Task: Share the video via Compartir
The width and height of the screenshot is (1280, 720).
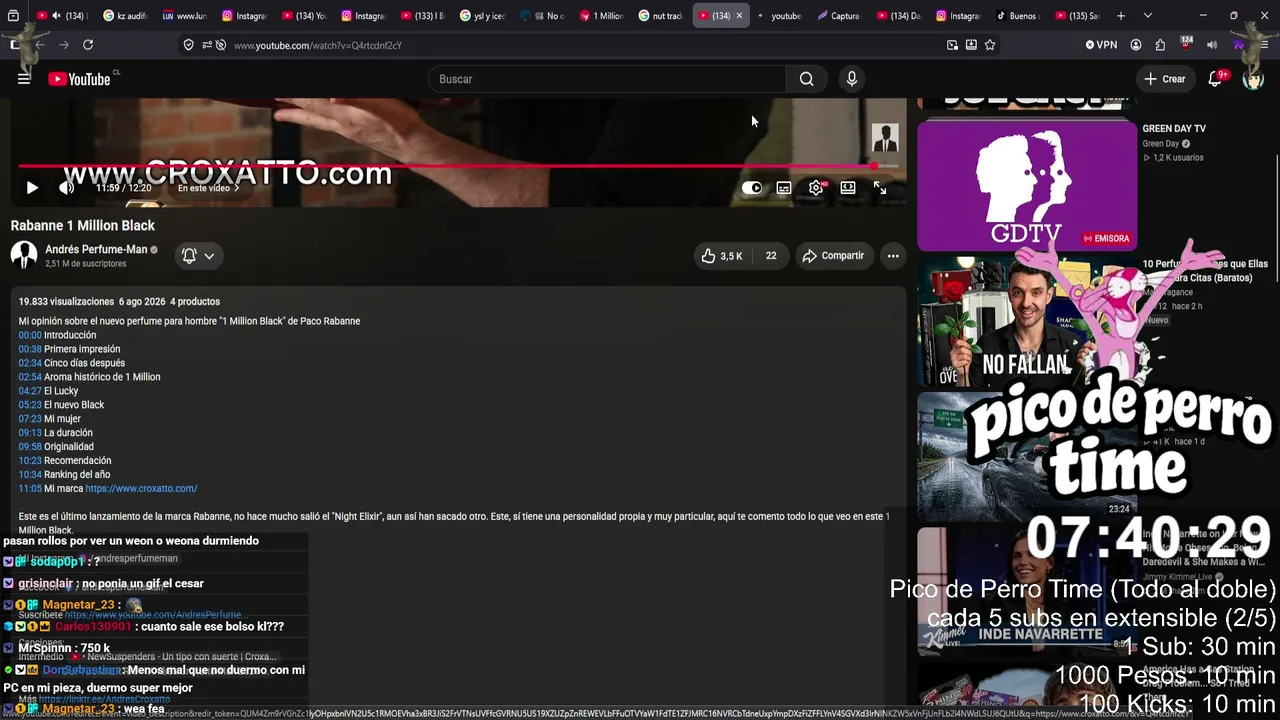Action: click(x=833, y=256)
